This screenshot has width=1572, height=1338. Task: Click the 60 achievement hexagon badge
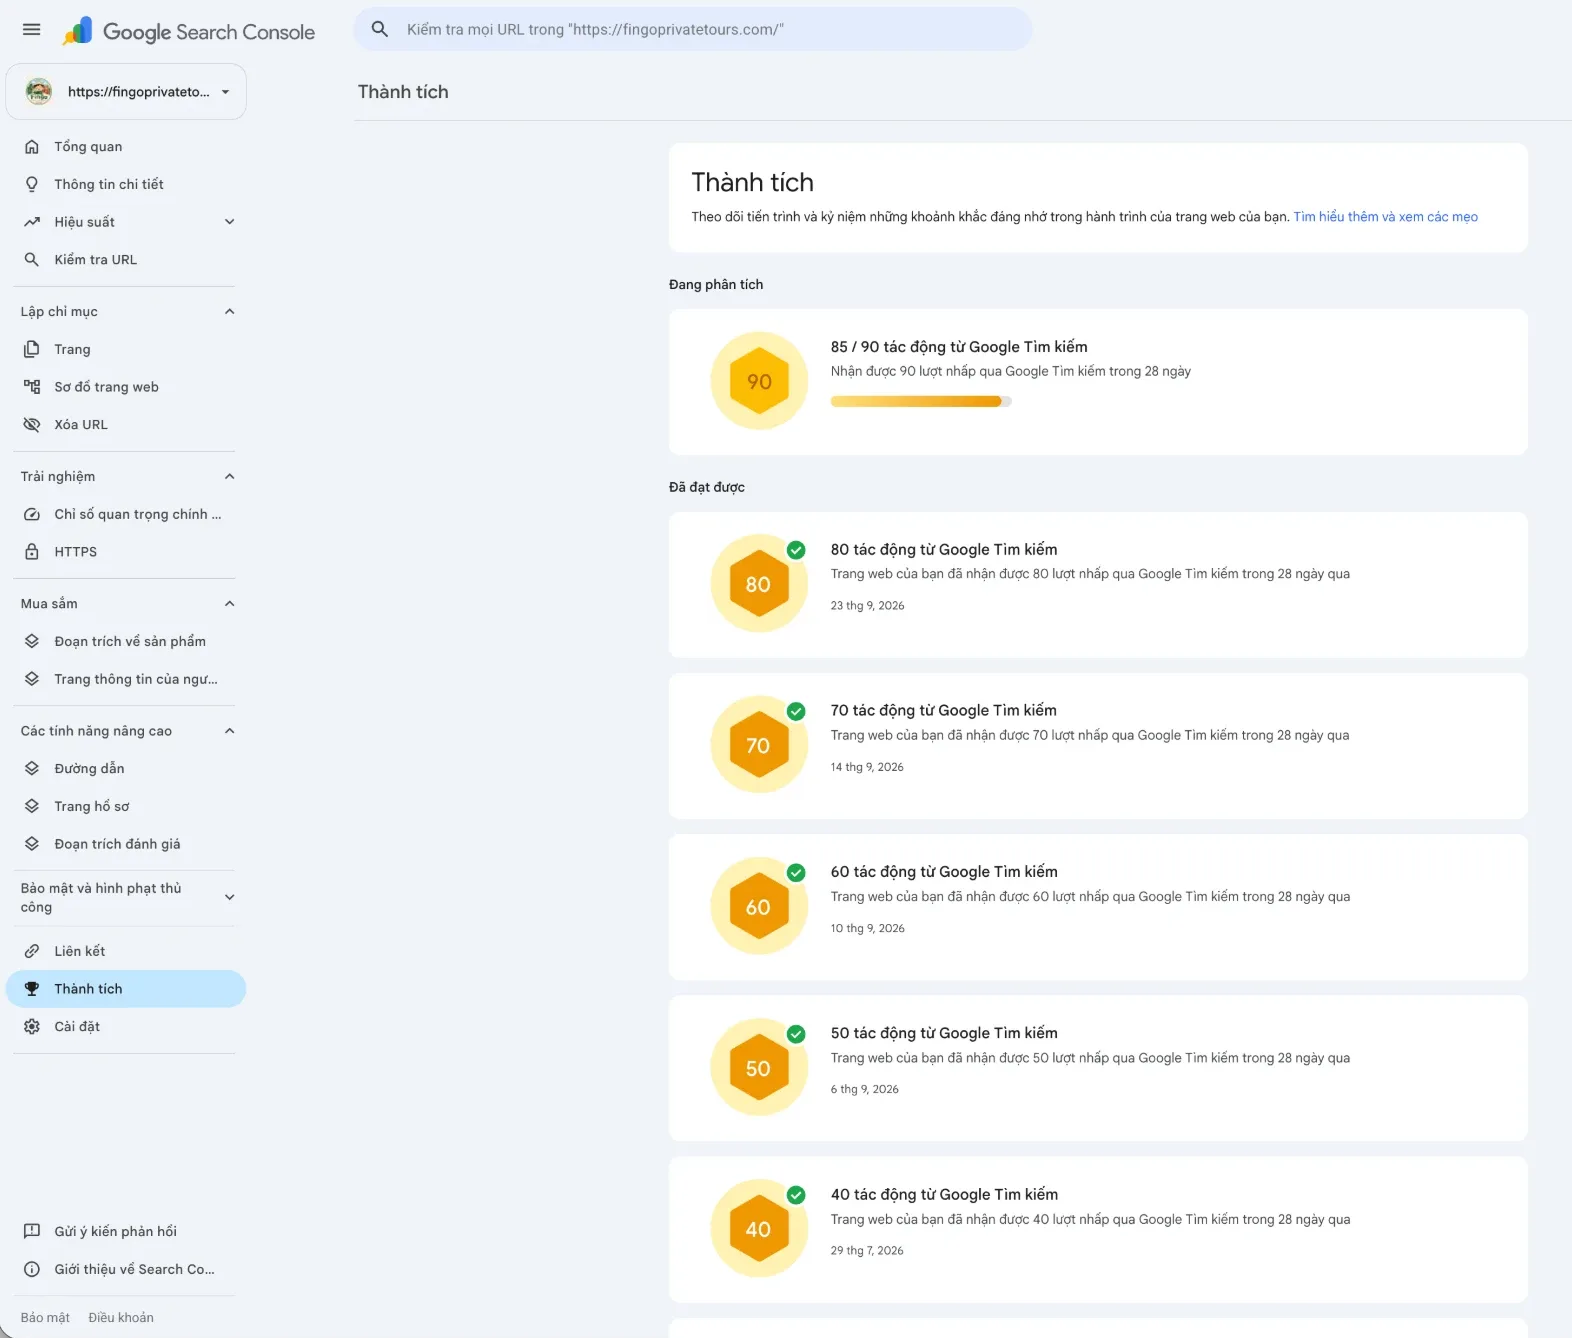(759, 907)
